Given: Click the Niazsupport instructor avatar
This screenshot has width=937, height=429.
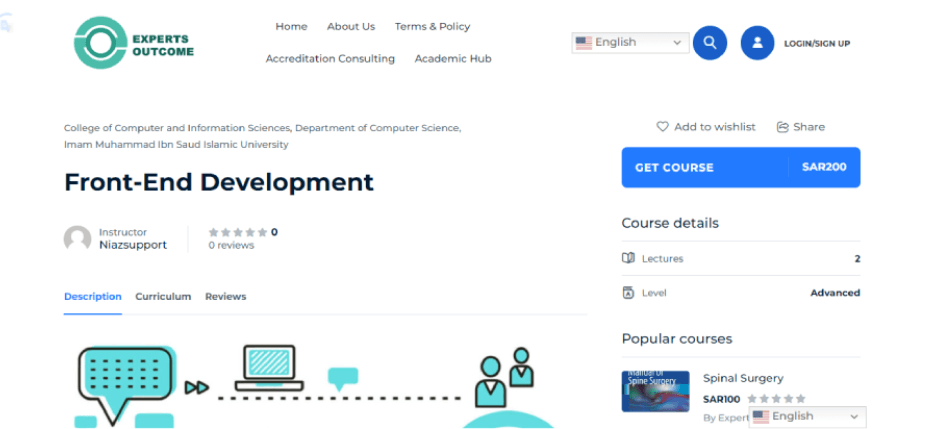Looking at the screenshot, I should point(77,239).
